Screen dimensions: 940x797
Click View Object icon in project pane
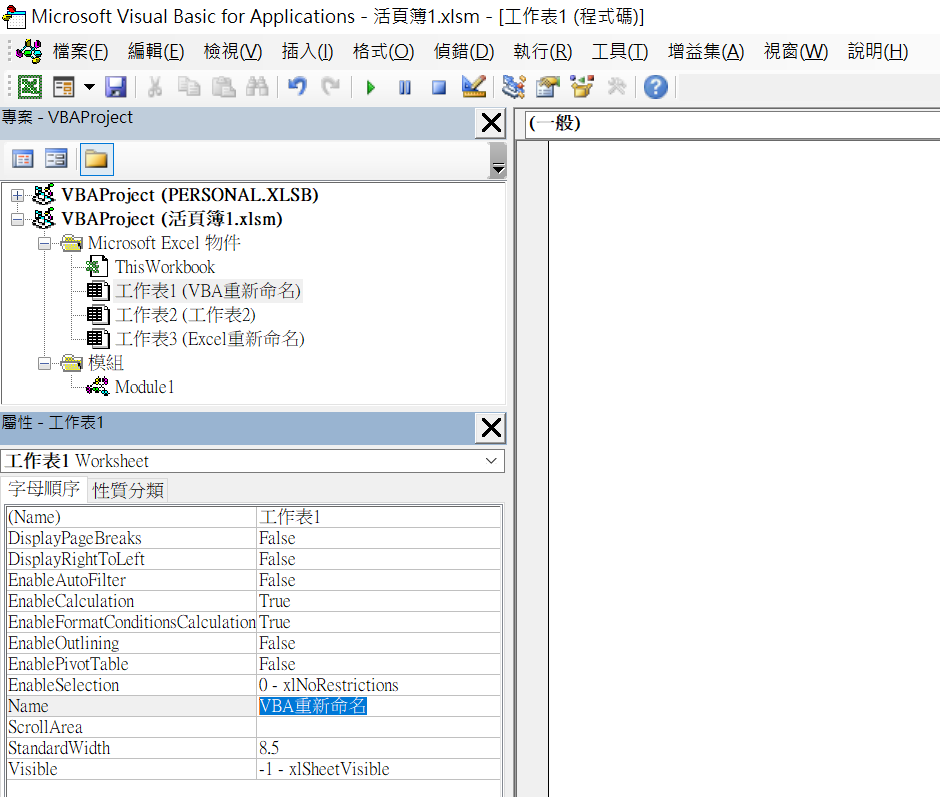56,159
